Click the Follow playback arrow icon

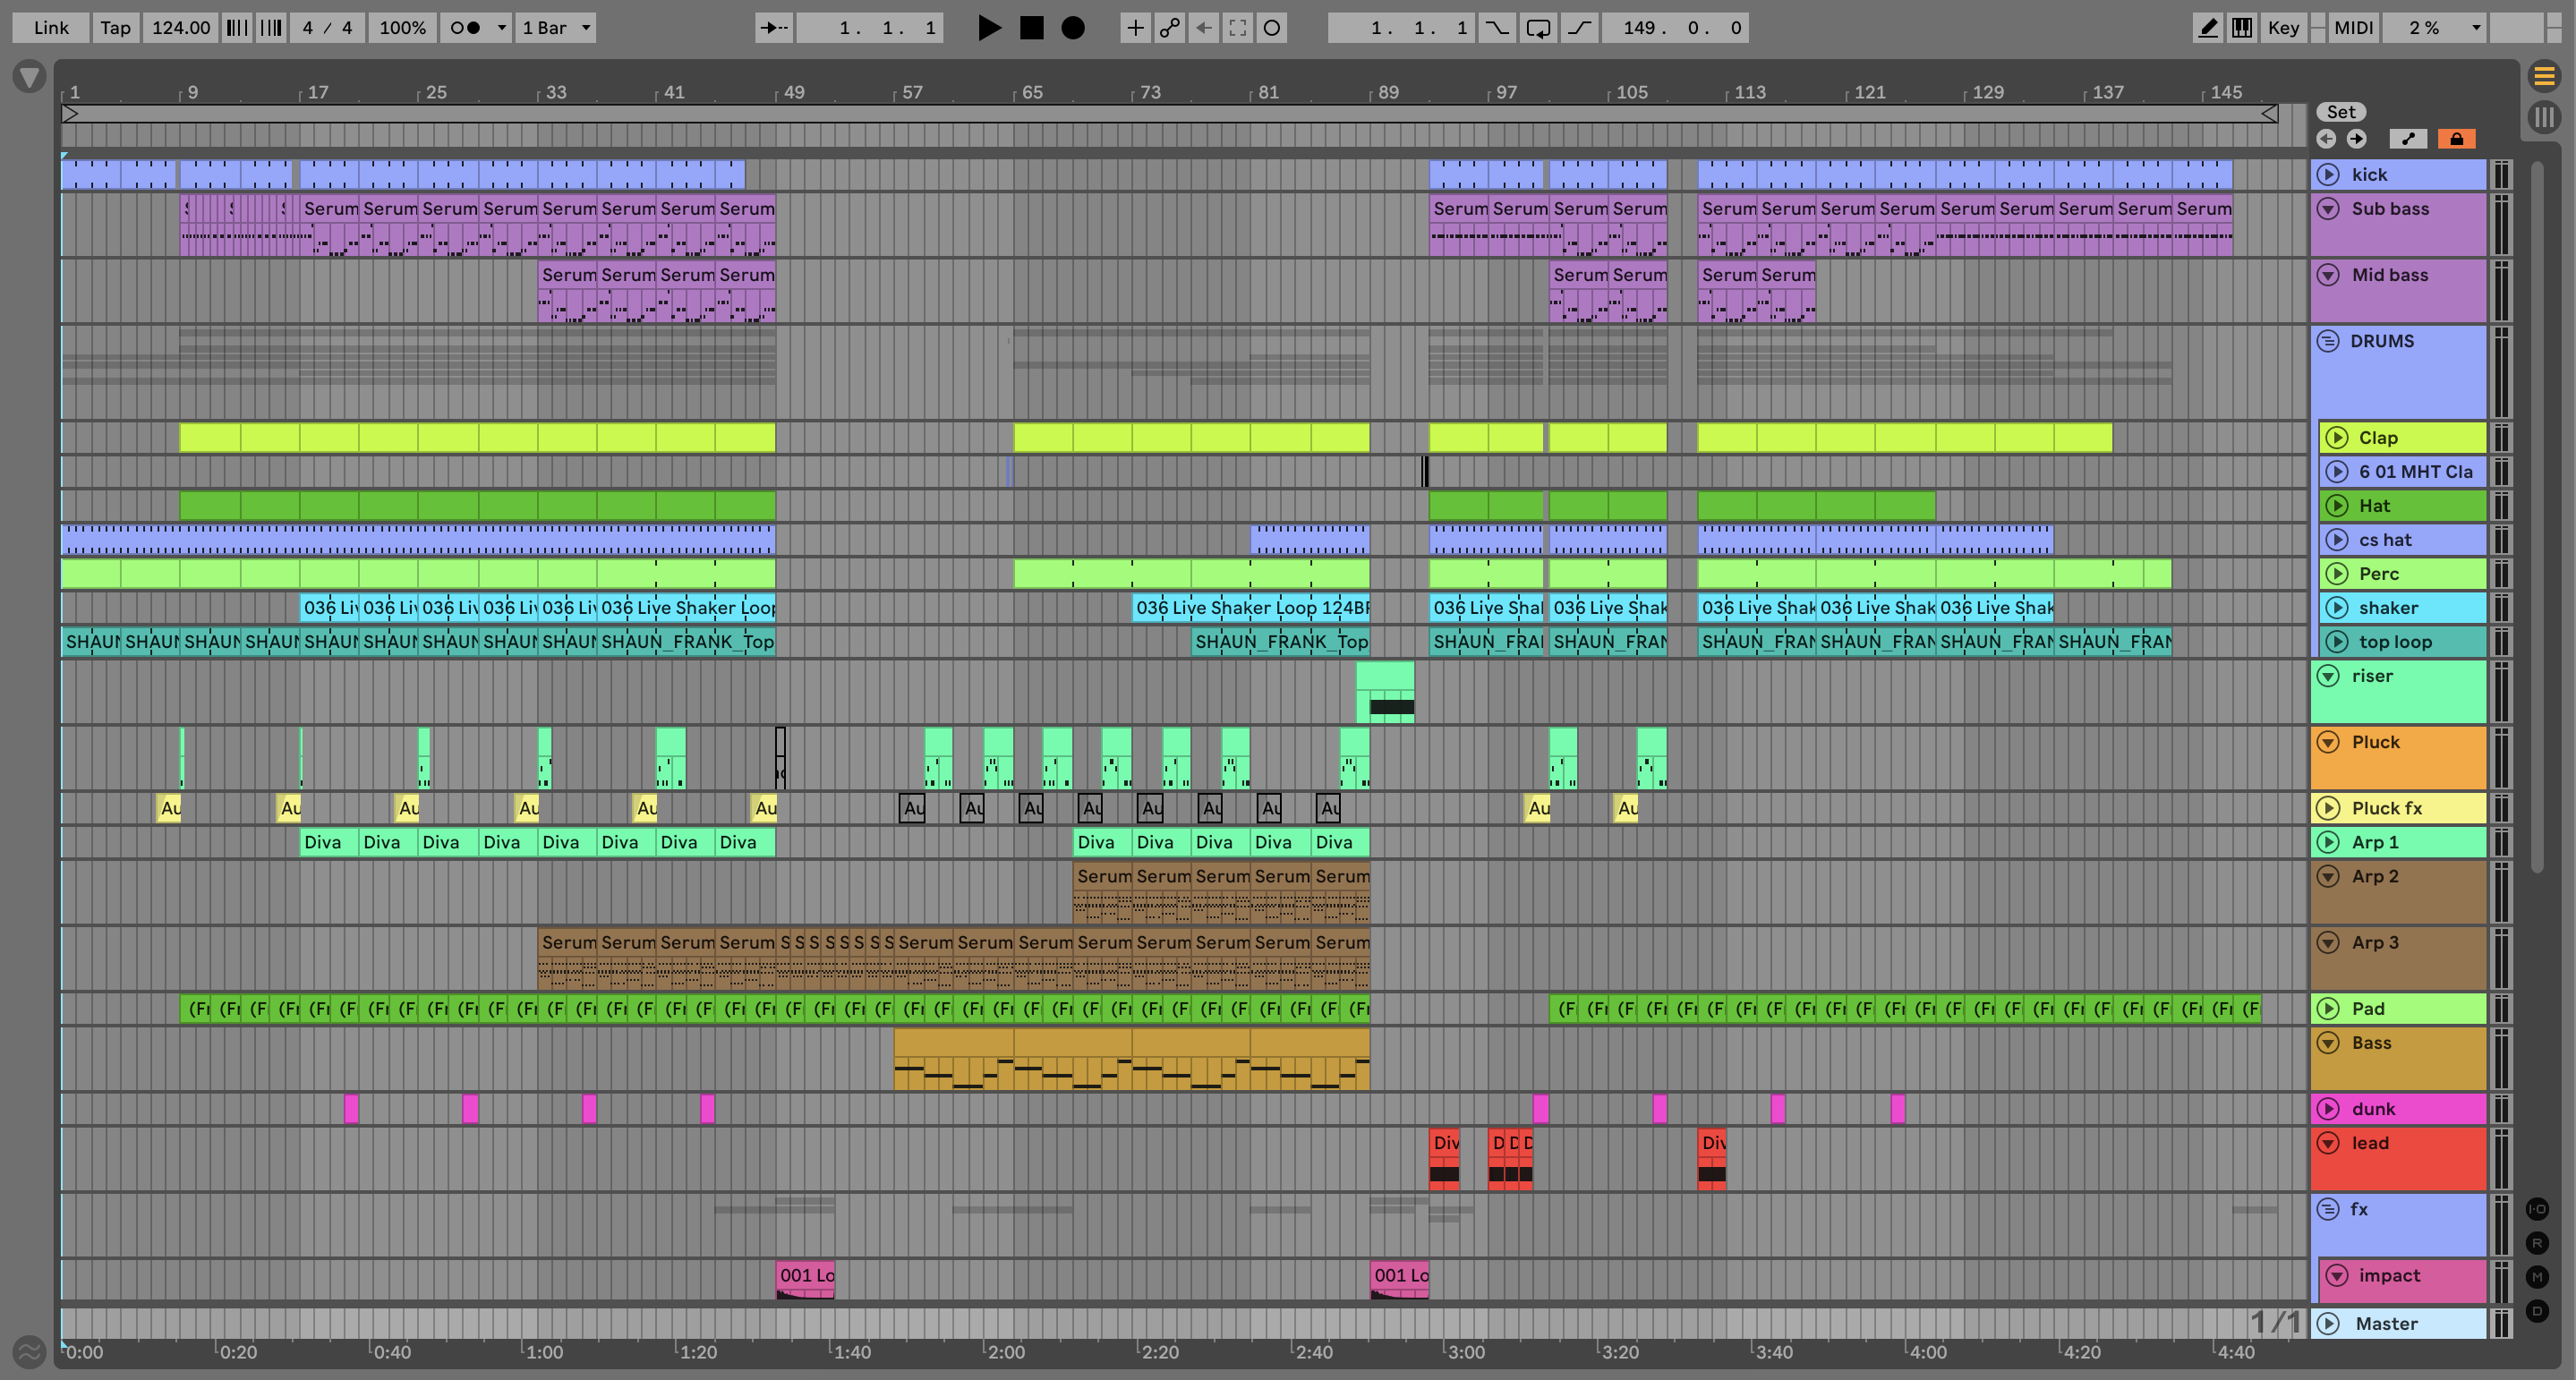click(773, 28)
